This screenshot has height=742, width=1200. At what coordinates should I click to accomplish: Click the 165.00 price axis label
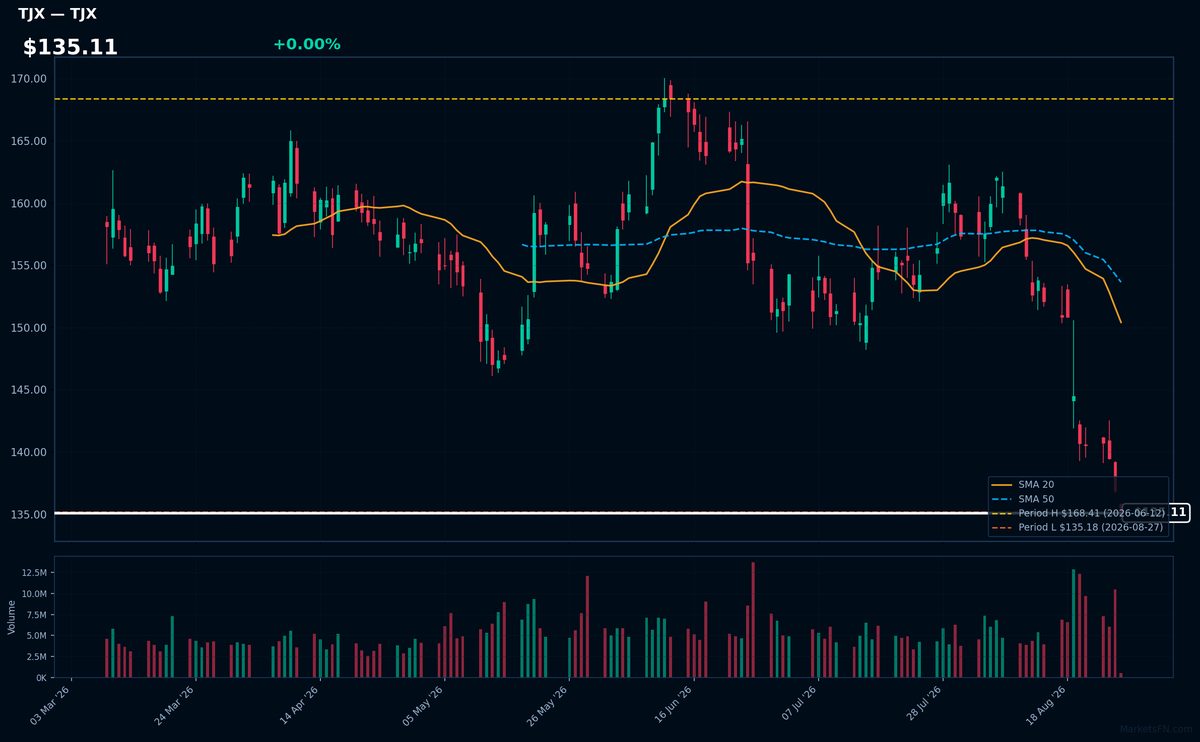pyautogui.click(x=28, y=141)
